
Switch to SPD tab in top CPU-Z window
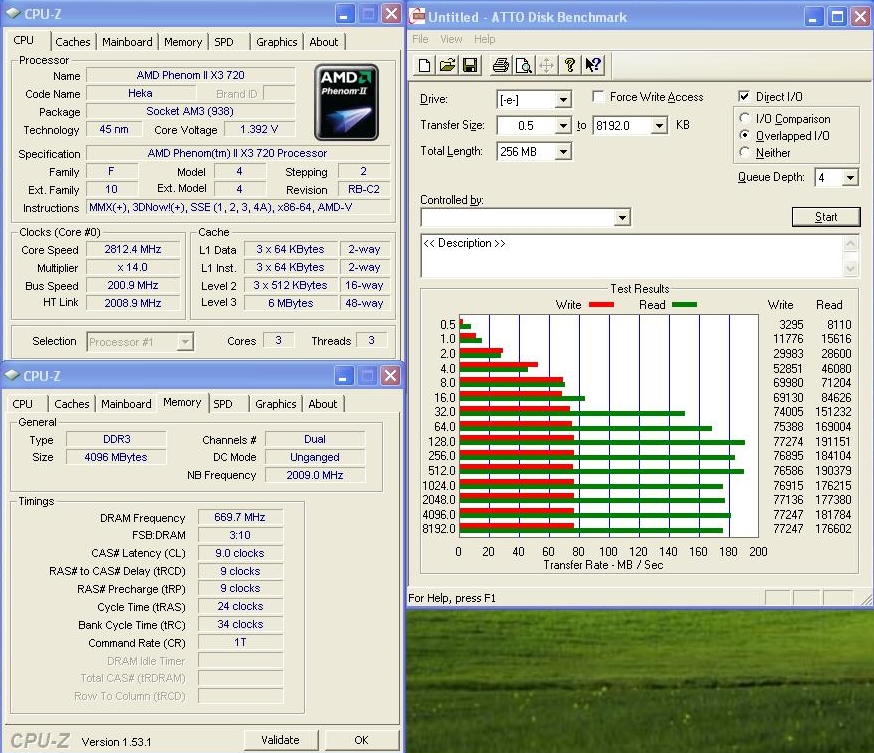[x=224, y=42]
